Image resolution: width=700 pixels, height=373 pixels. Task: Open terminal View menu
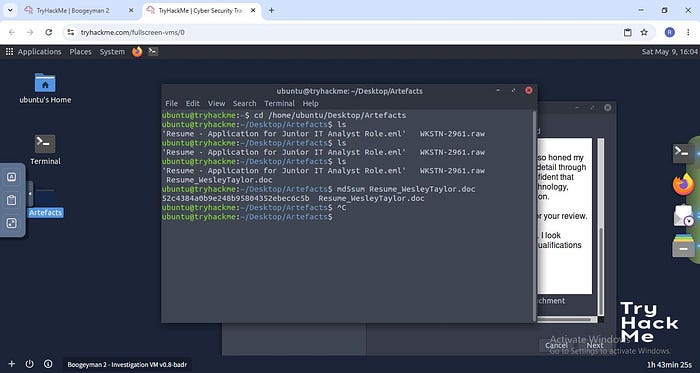point(217,103)
